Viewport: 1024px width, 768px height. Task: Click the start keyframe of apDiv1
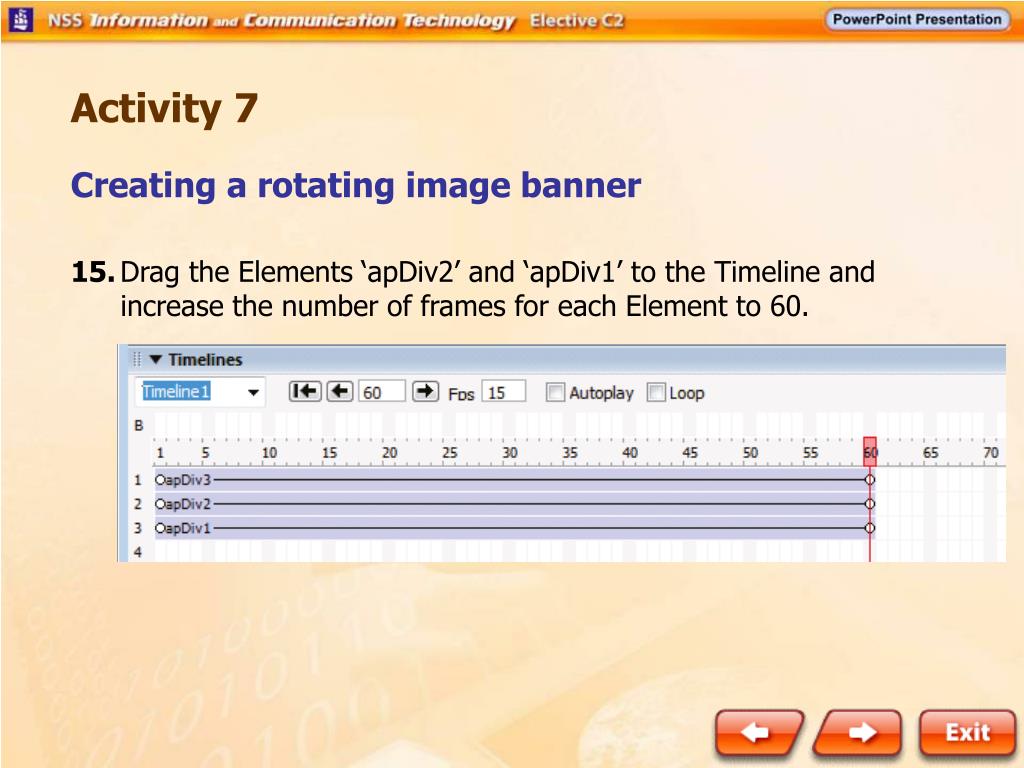point(159,528)
